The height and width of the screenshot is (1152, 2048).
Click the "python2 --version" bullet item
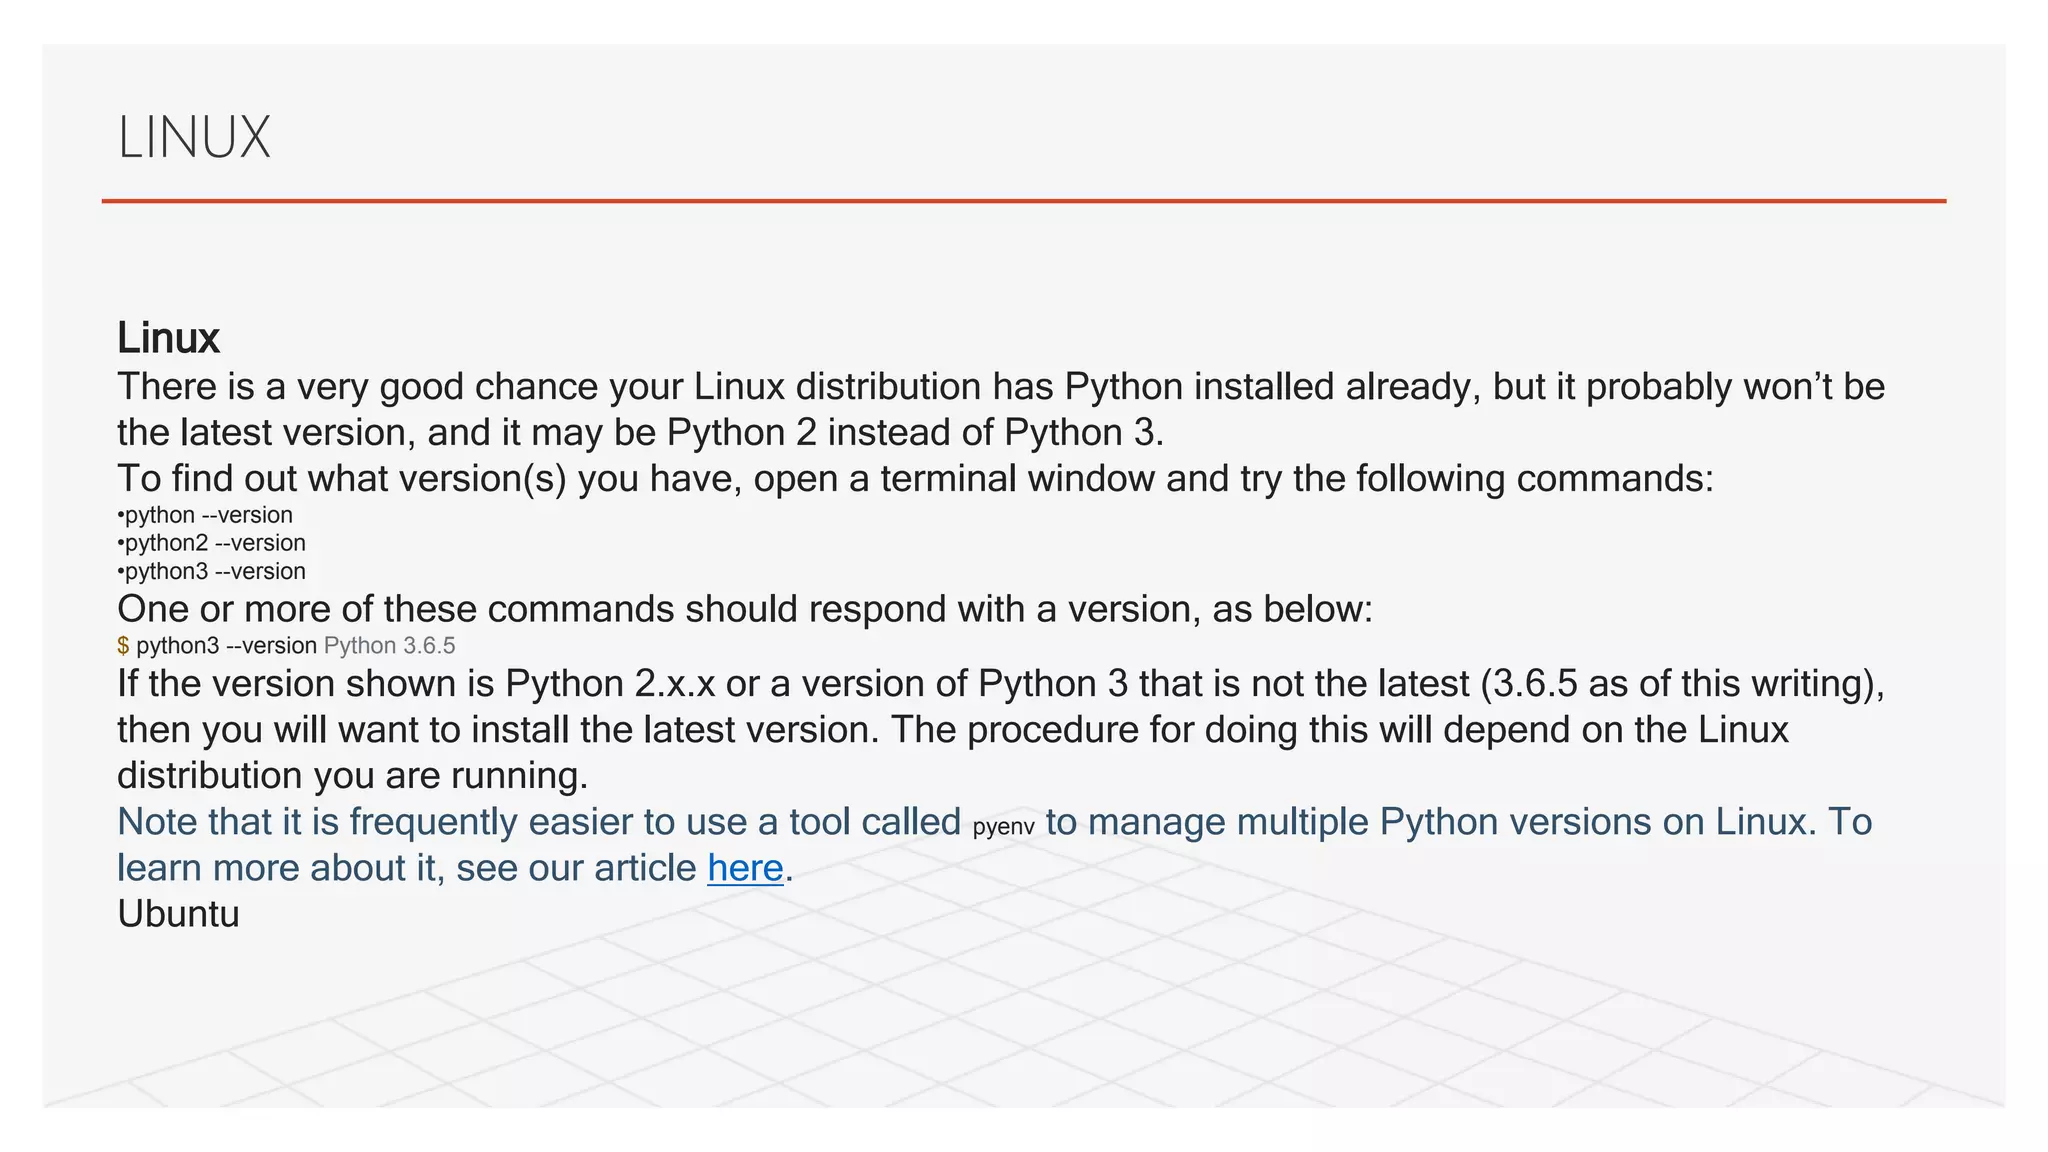(214, 543)
